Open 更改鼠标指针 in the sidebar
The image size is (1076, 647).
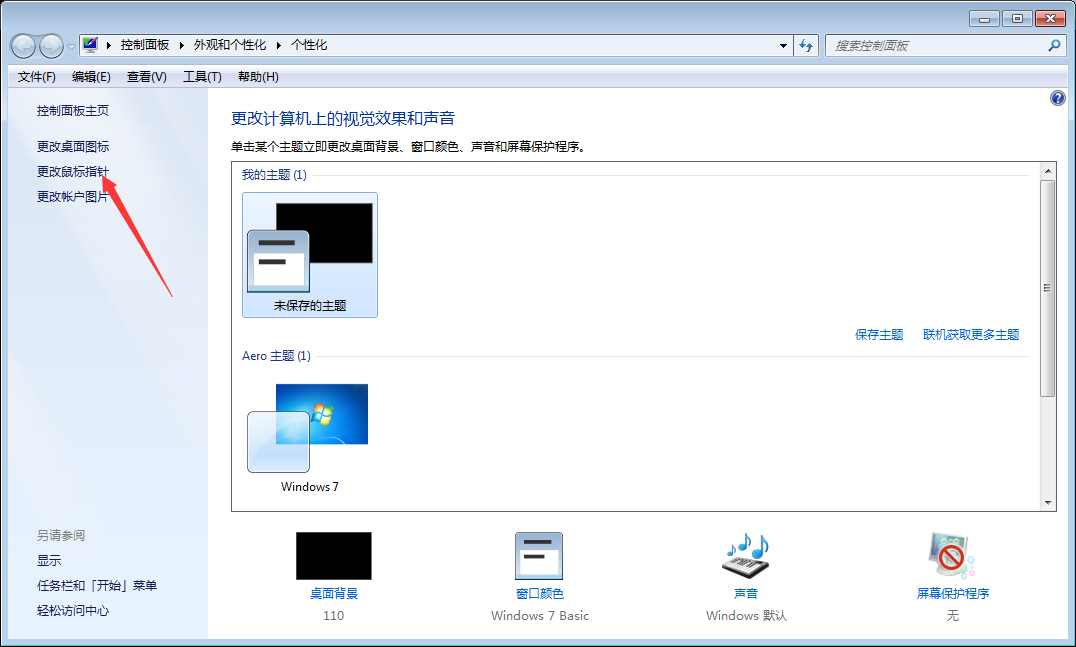[72, 170]
